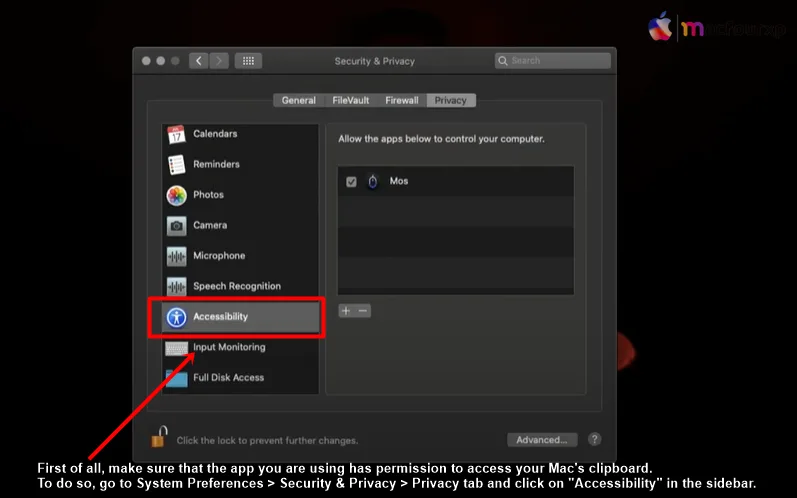The height and width of the screenshot is (498, 797).
Task: Select Microphone label in privacy list
Action: click(x=219, y=256)
